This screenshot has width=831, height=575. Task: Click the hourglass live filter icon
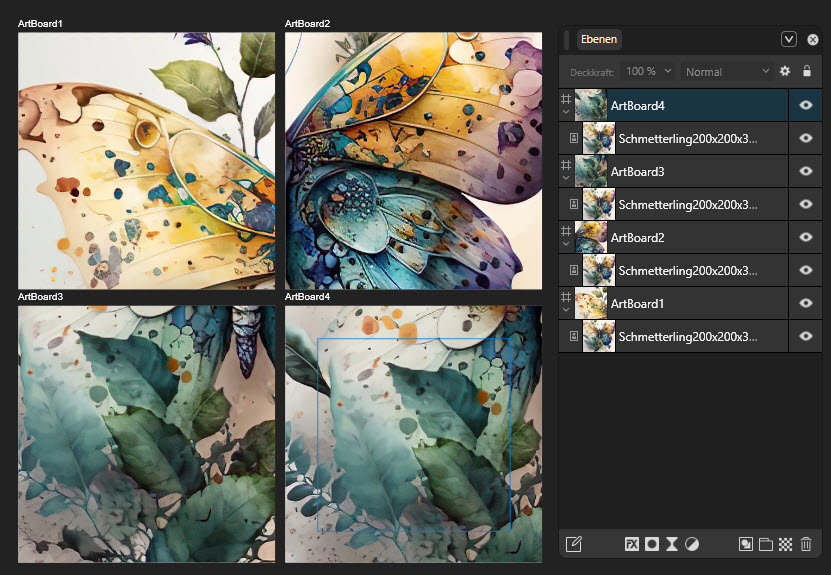point(672,544)
